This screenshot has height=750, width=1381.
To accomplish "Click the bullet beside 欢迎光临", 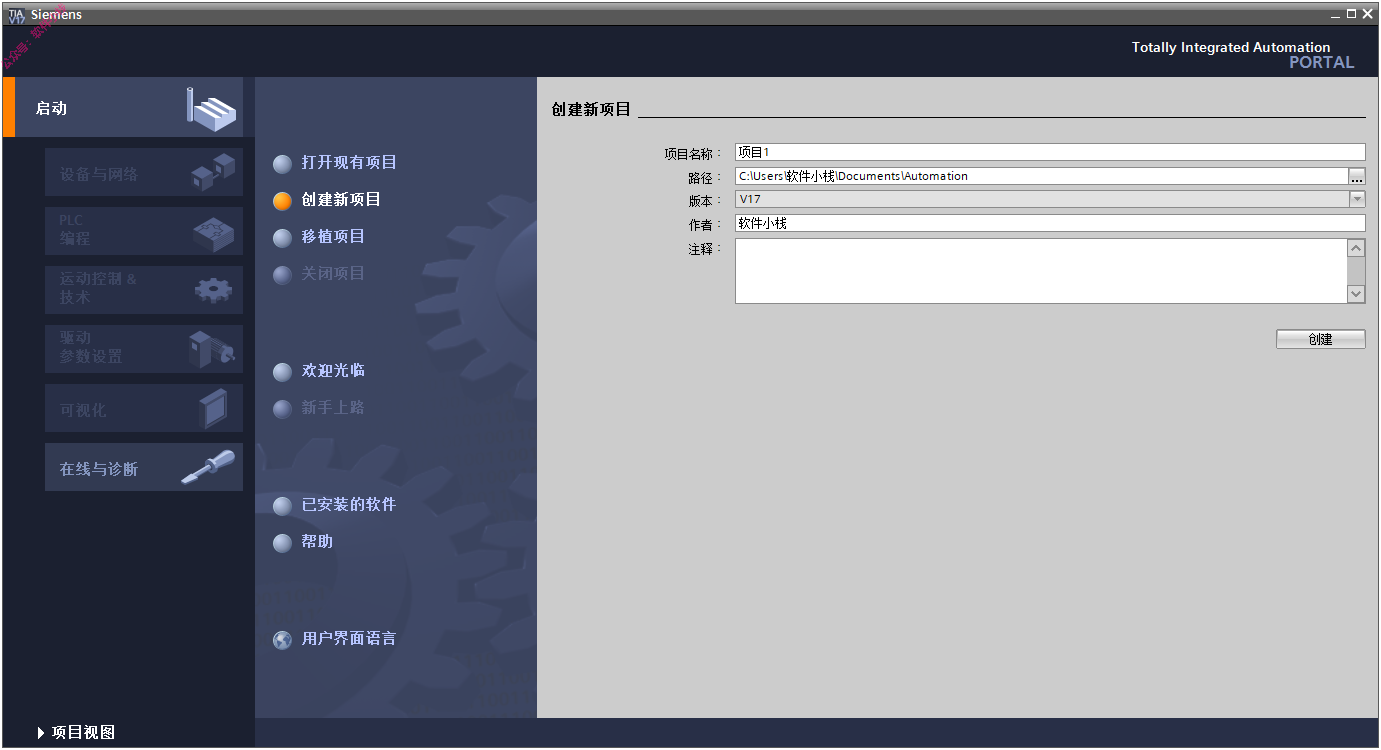I will click(283, 371).
